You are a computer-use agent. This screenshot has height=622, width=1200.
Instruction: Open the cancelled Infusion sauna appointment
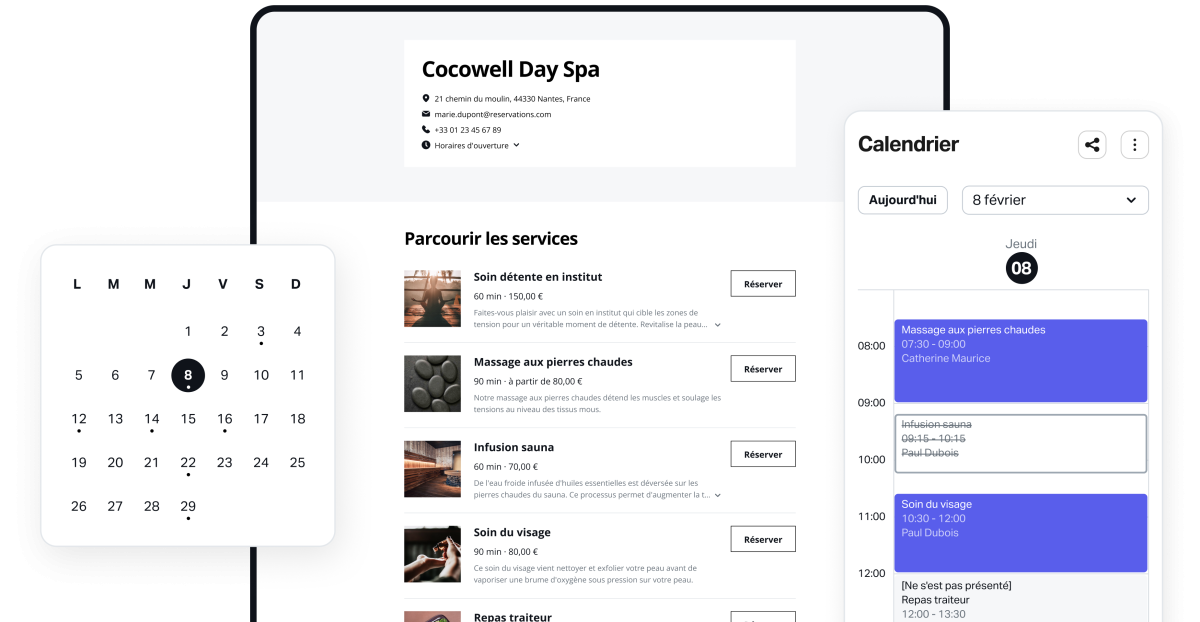tap(1020, 442)
